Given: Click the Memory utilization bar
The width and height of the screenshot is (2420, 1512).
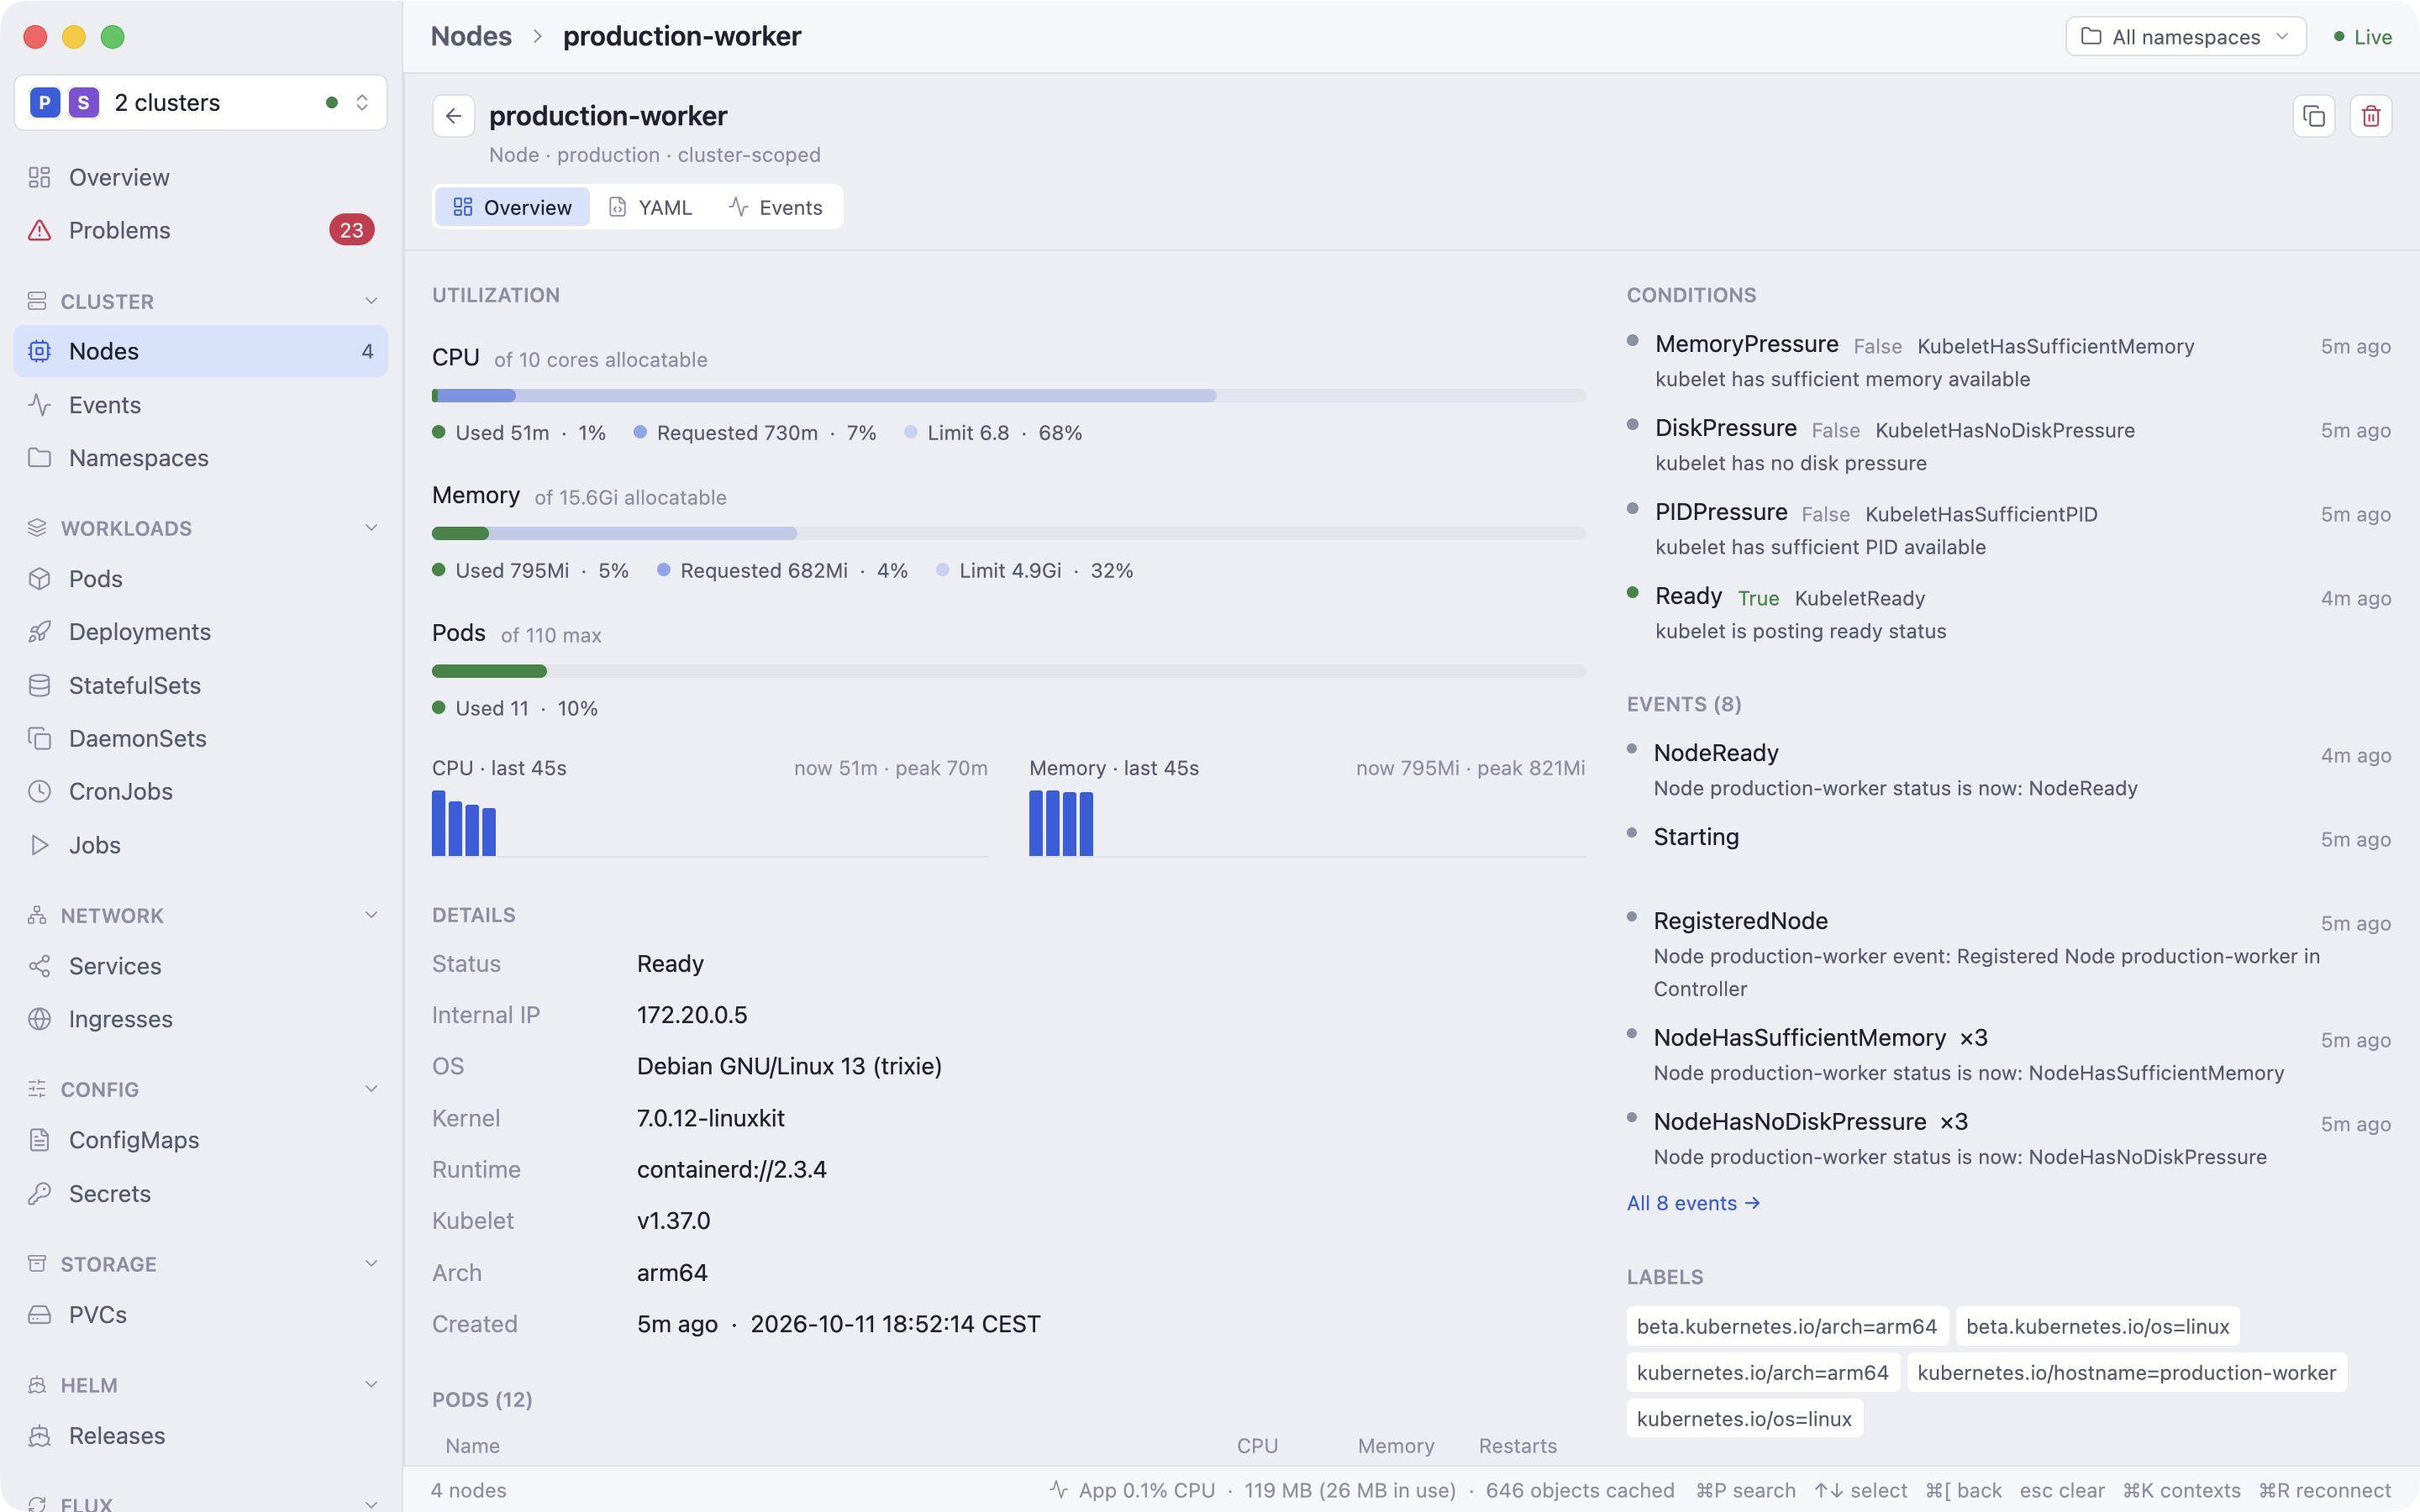Looking at the screenshot, I should coord(1008,534).
